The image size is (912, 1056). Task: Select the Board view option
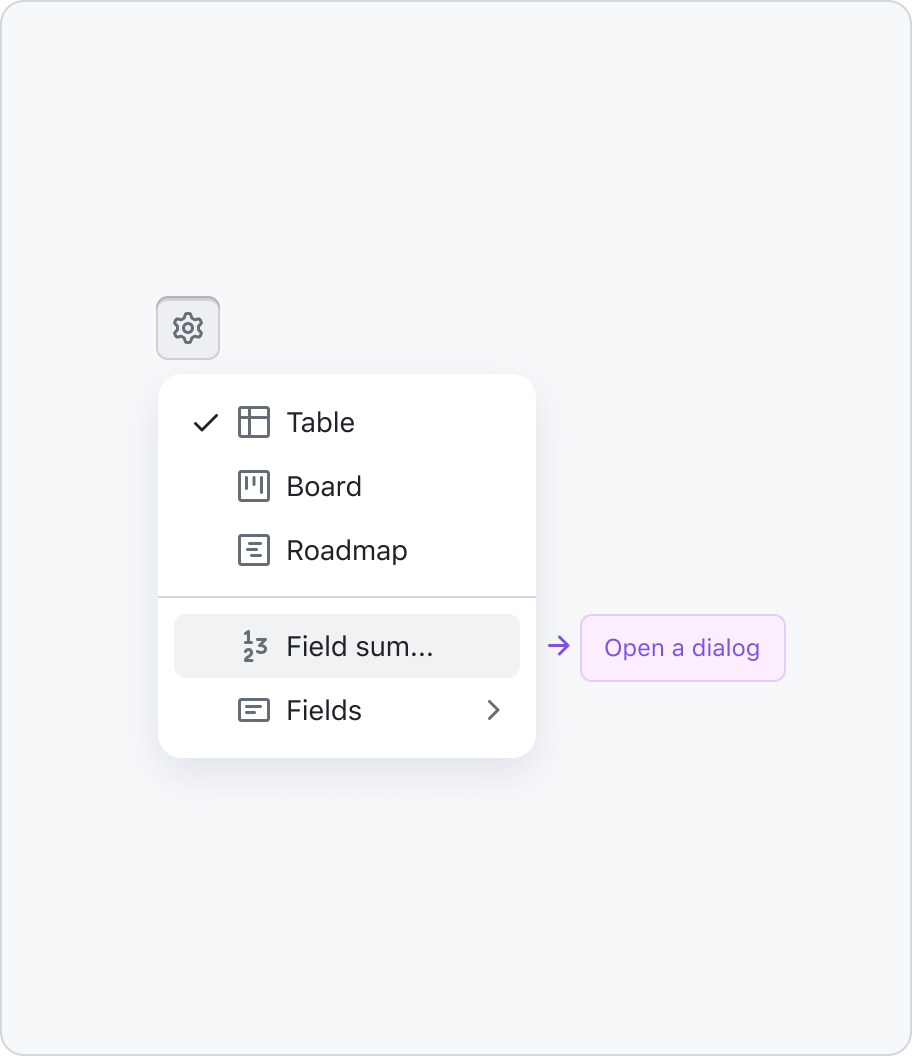pyautogui.click(x=347, y=486)
